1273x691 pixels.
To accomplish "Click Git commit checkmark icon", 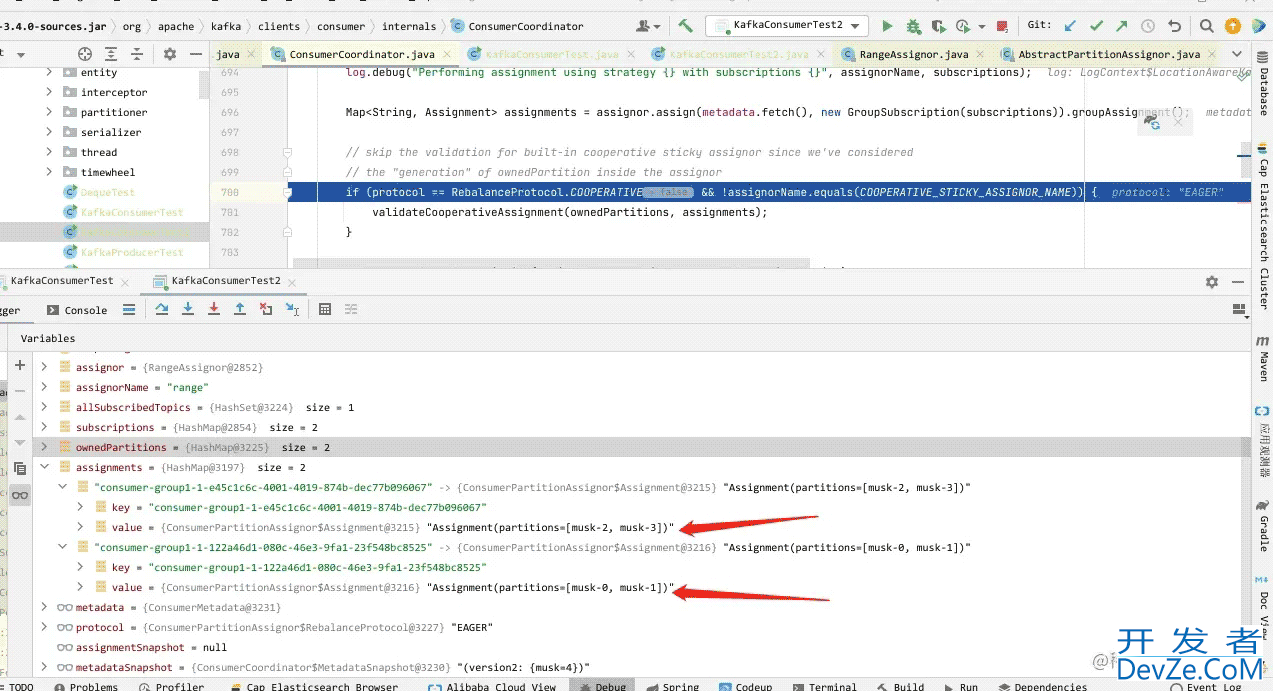I will 1097,26.
